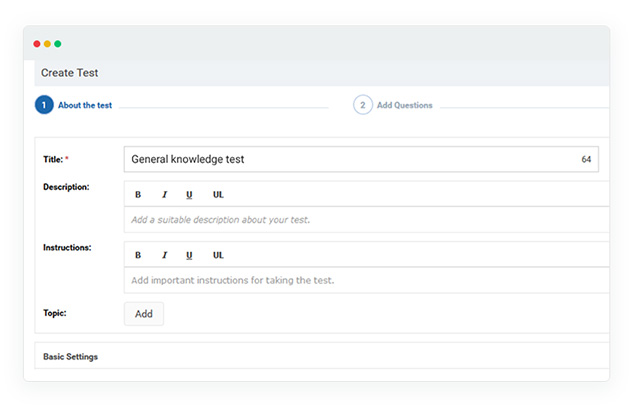This screenshot has height=410, width=640.
Task: Insert unordered list in Instructions editor
Action: click(218, 255)
